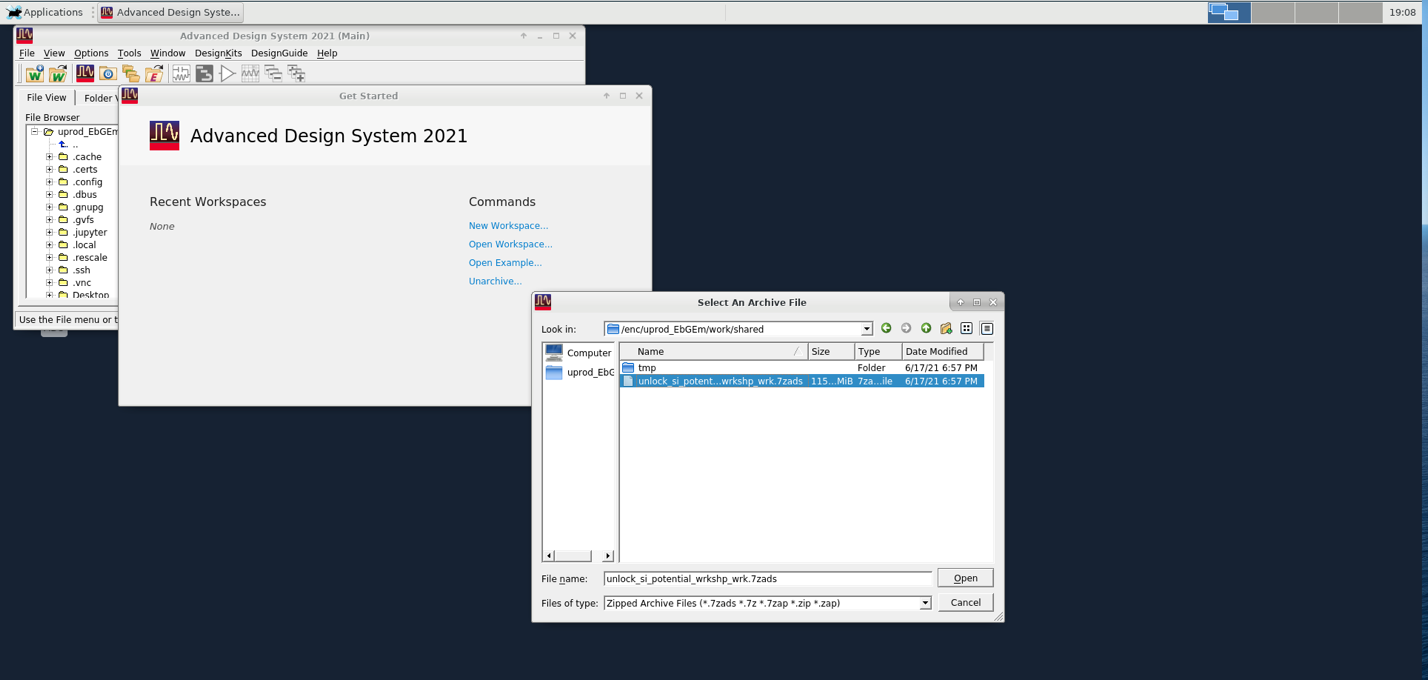Open the DesignKits menu
This screenshot has height=680, width=1428.
pyautogui.click(x=218, y=53)
